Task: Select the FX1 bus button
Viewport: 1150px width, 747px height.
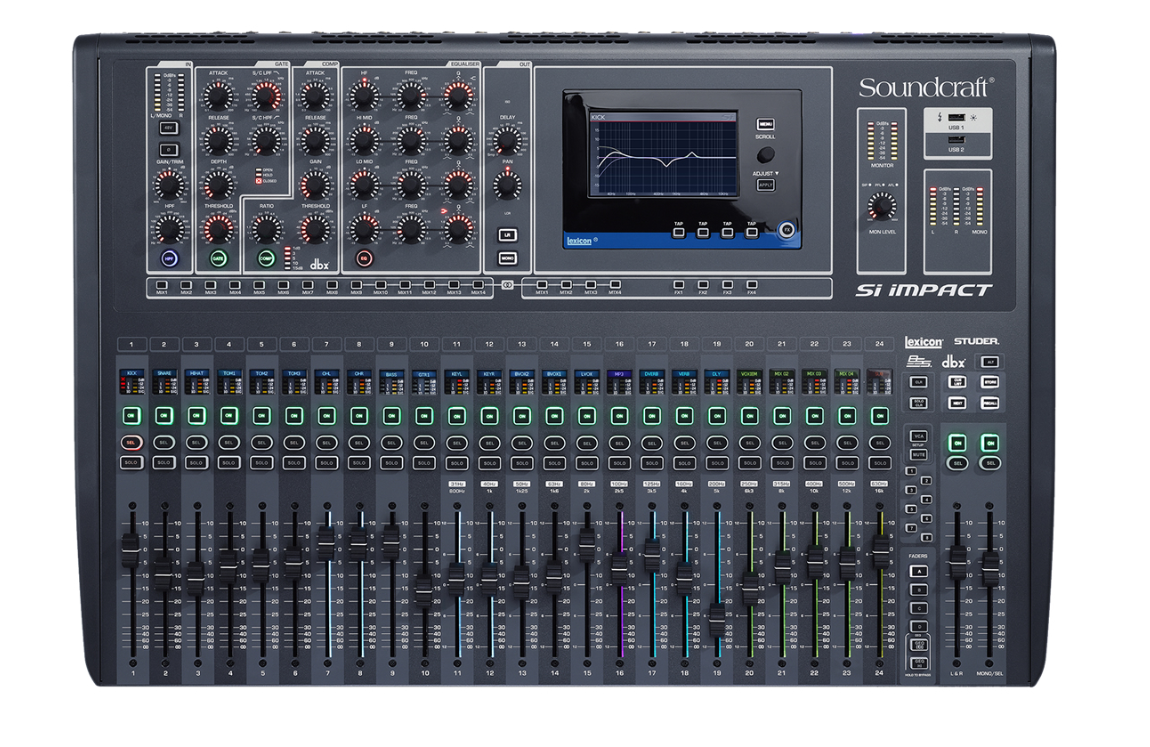Action: [678, 284]
